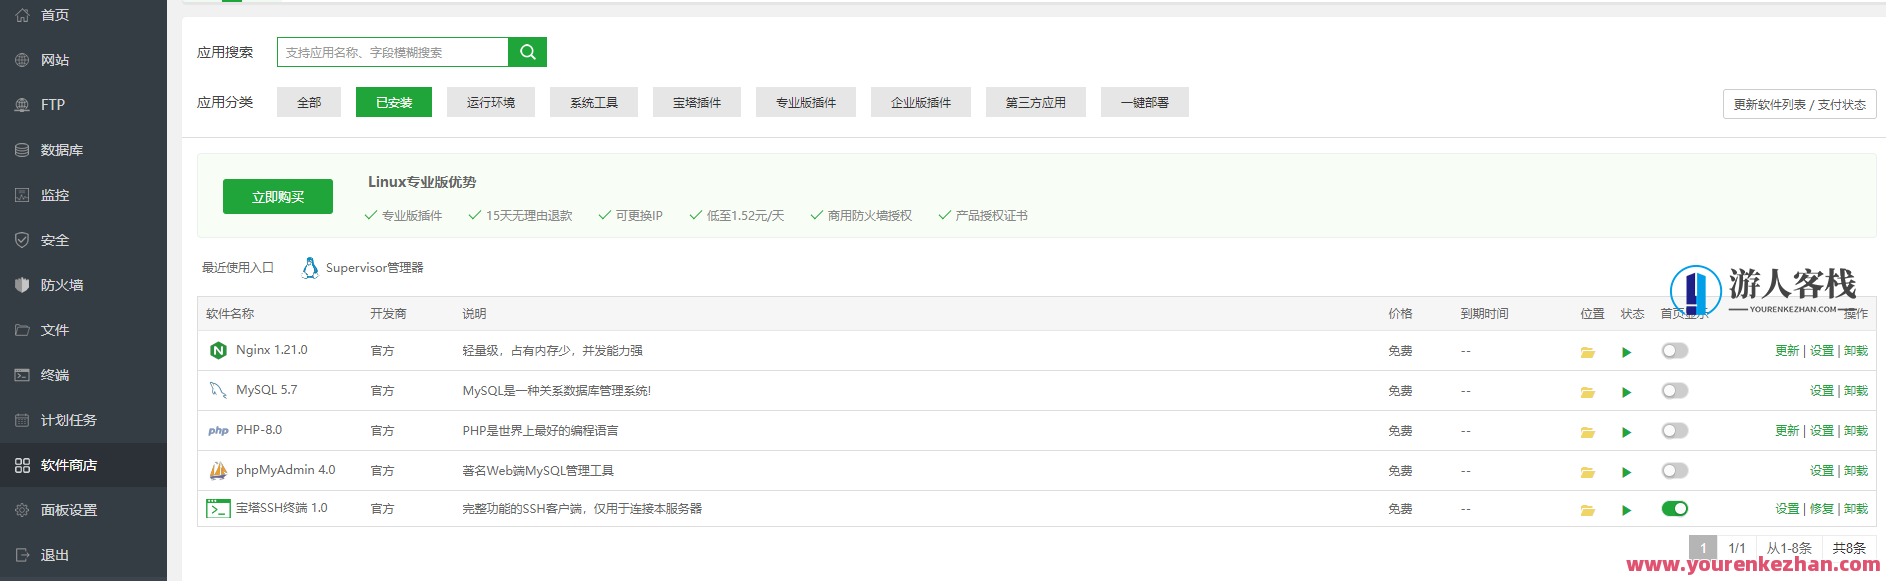Image resolution: width=1886 pixels, height=581 pixels.
Task: Click 卸载 link for Nginx
Action: coord(1856,351)
